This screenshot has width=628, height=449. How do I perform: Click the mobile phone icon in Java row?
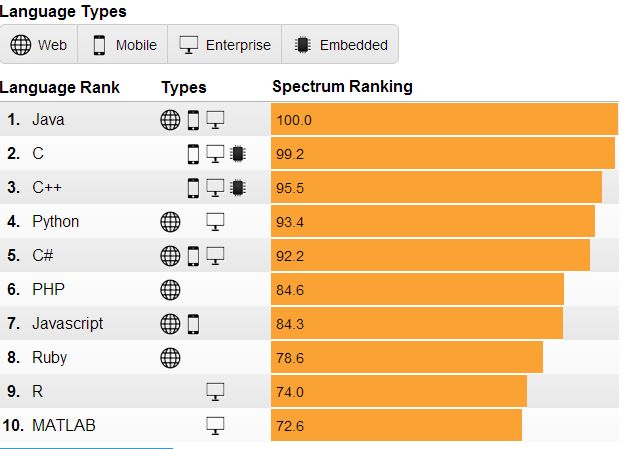coord(194,120)
